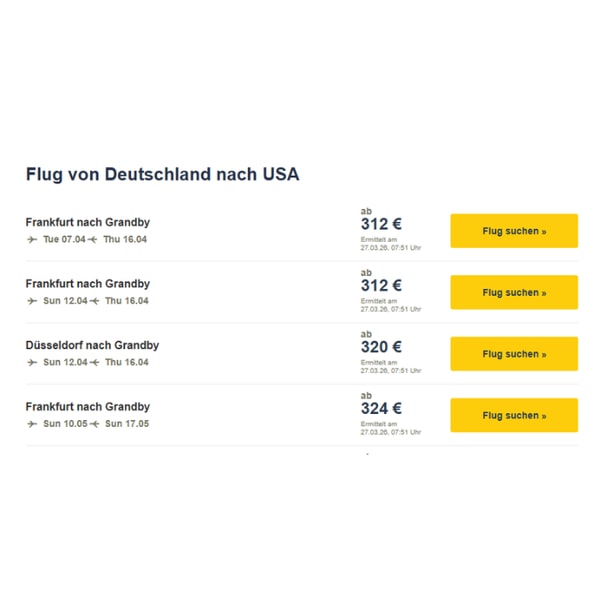Image resolution: width=600 pixels, height=600 pixels.
Task: Click return plane icon beside Thu 16.04 in first row
Action: click(92, 240)
